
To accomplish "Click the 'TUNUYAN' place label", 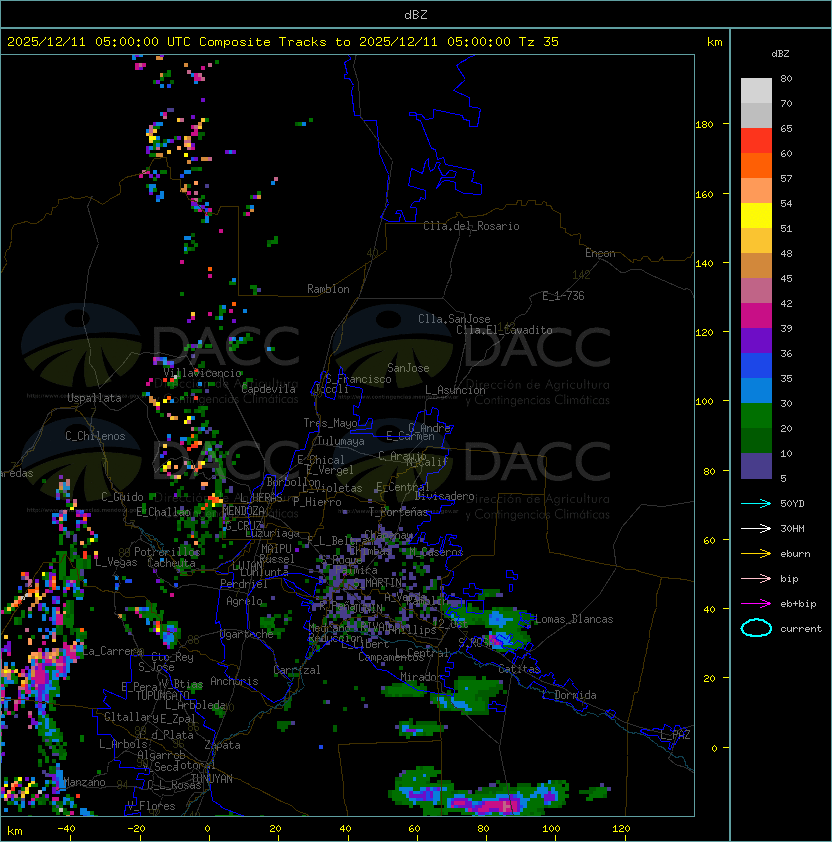I will pyautogui.click(x=212, y=779).
